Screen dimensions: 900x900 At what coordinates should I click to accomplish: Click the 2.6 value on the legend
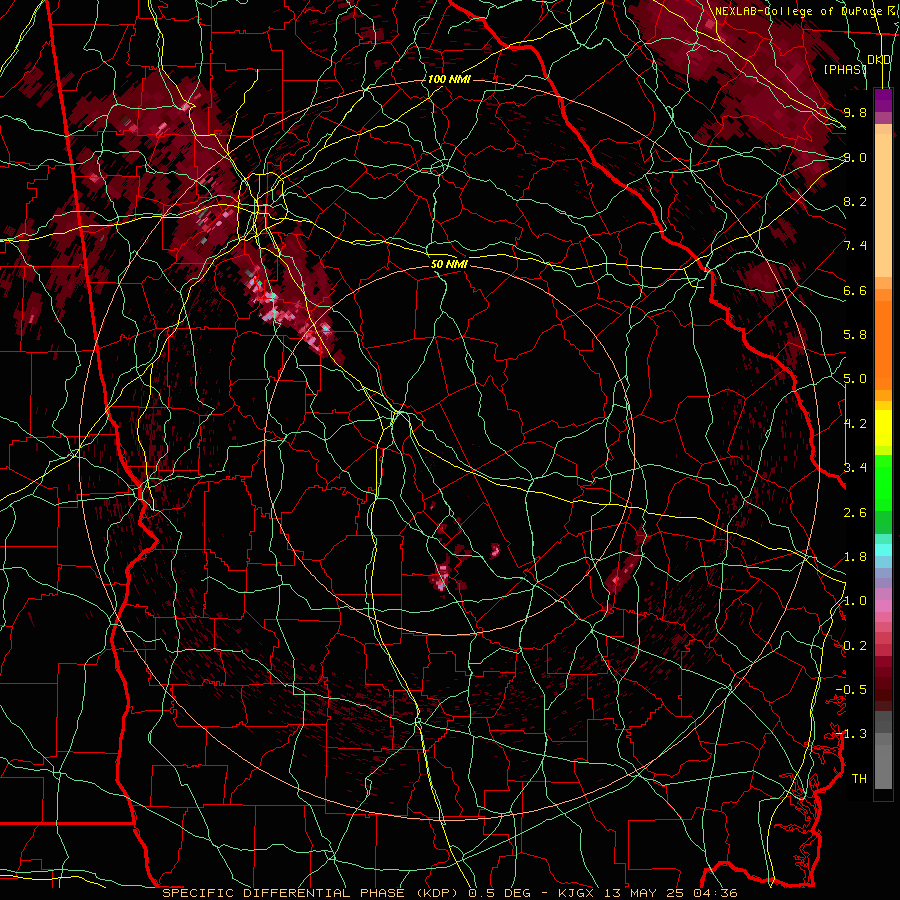click(x=855, y=513)
